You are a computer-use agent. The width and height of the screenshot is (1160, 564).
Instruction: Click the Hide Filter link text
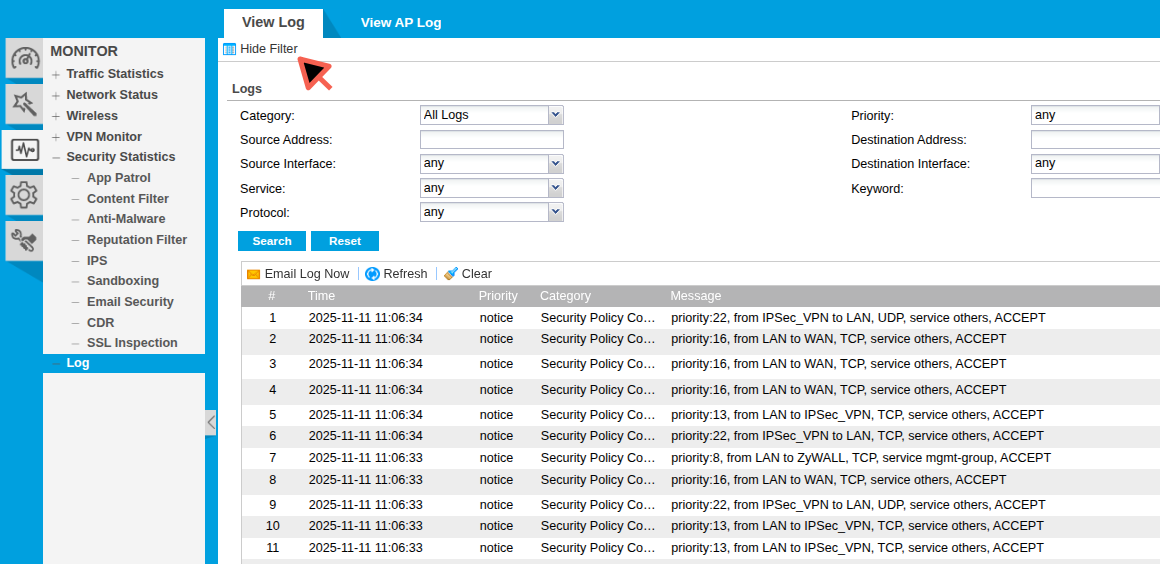point(269,49)
